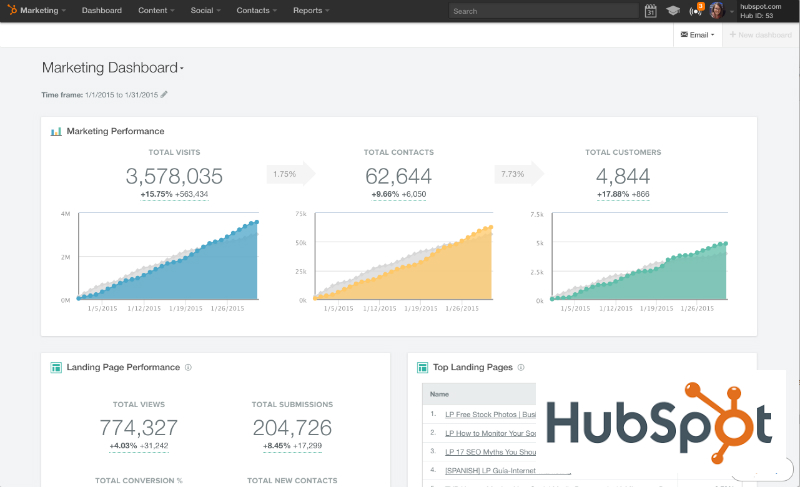Open the Email dropdown button
Viewport: 800px width, 487px height.
[x=698, y=35]
